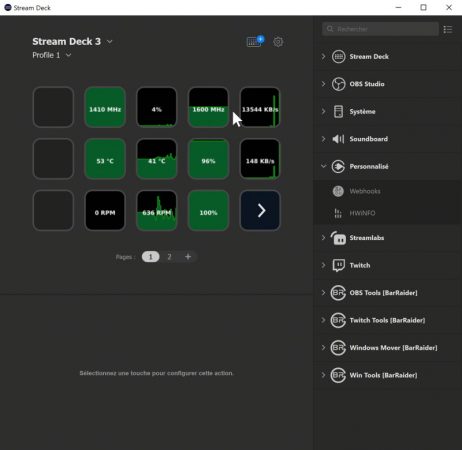This screenshot has height=450, width=462.
Task: Maximize the Stream Deck window
Action: [423, 7]
